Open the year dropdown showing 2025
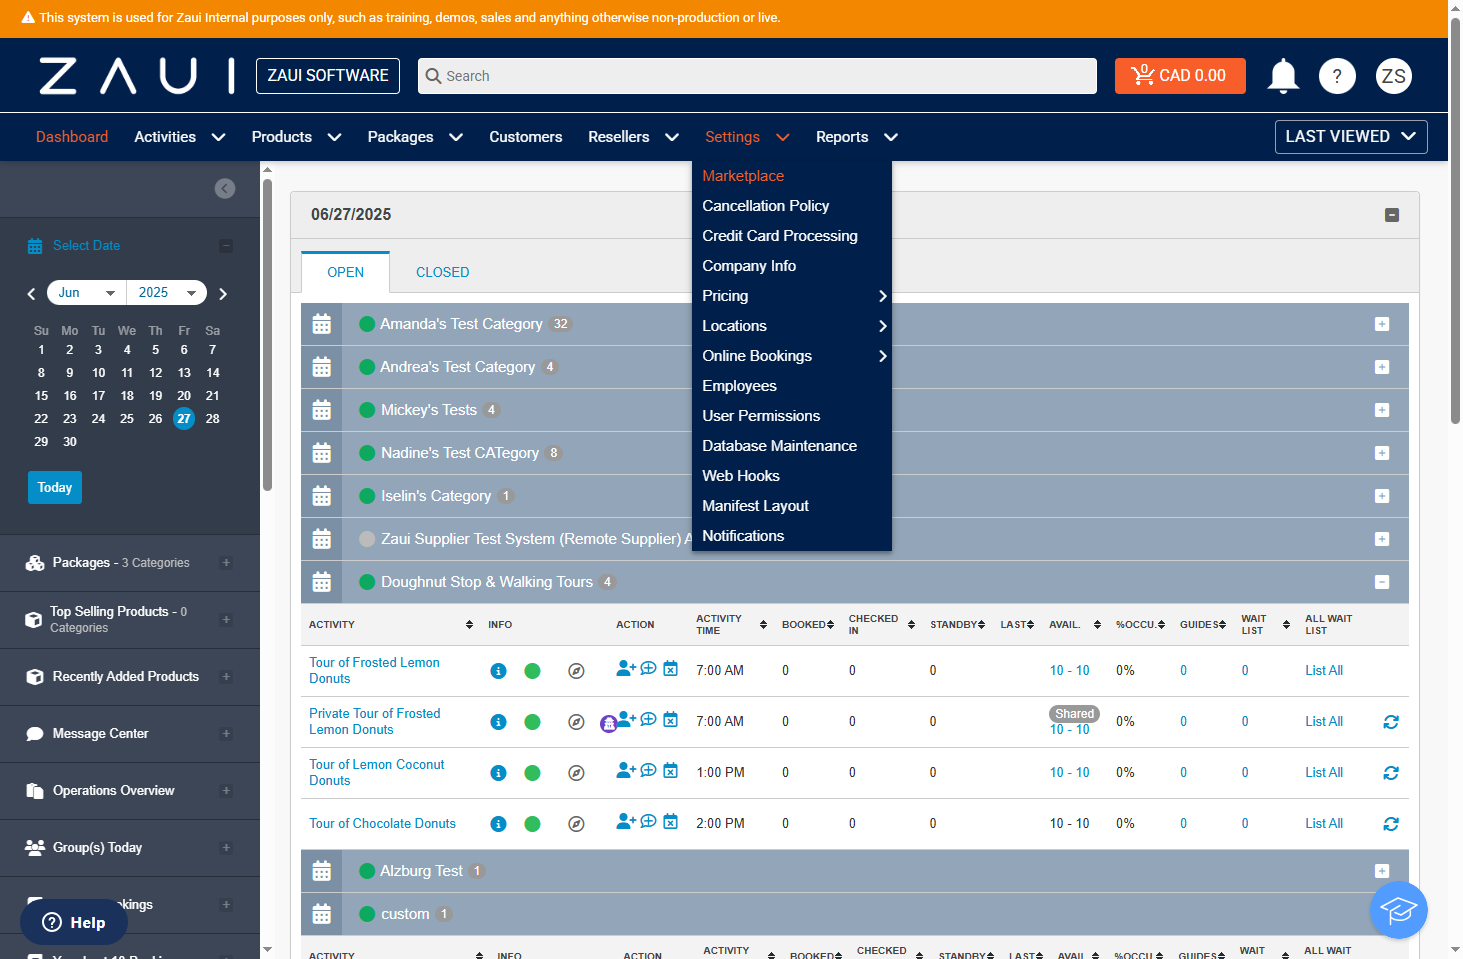The width and height of the screenshot is (1463, 959). (167, 293)
